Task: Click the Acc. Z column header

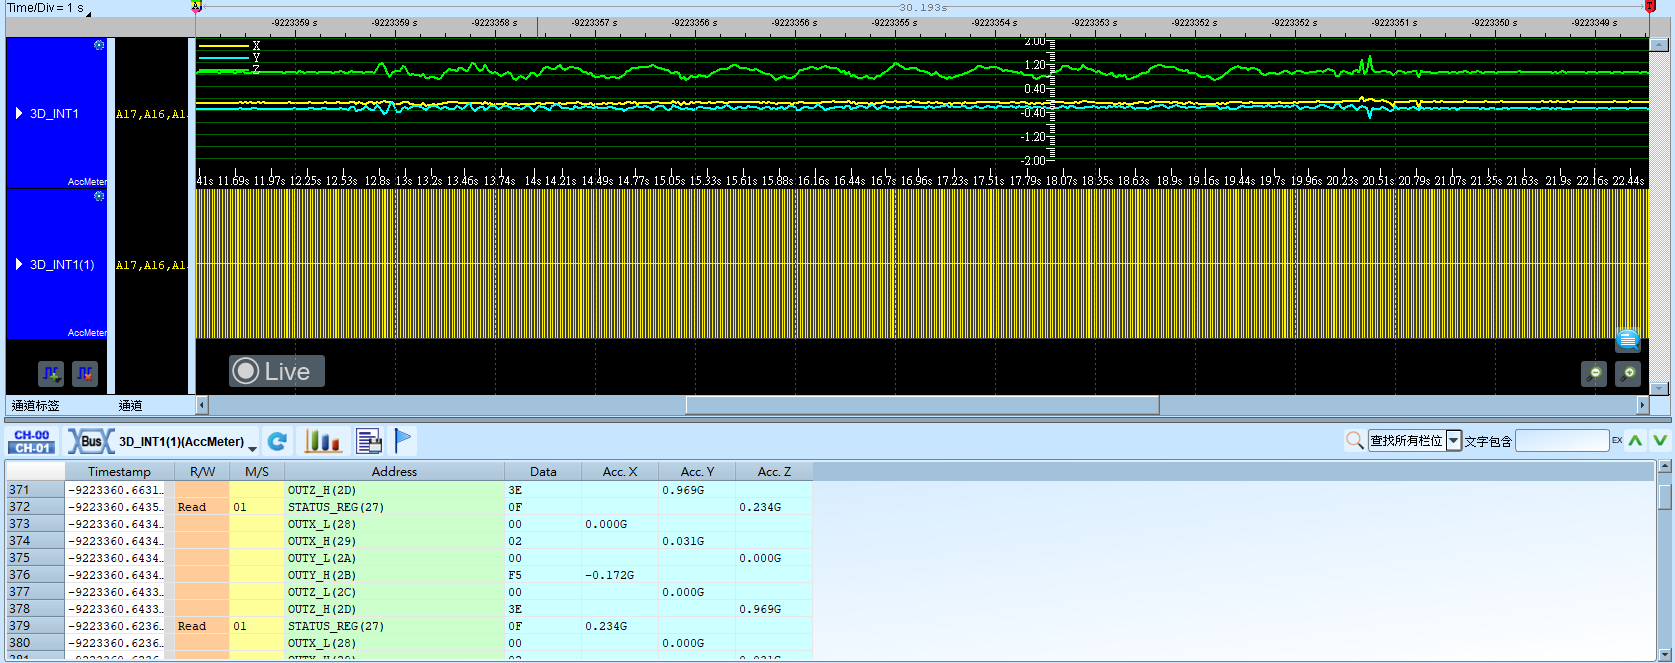Action: point(774,471)
